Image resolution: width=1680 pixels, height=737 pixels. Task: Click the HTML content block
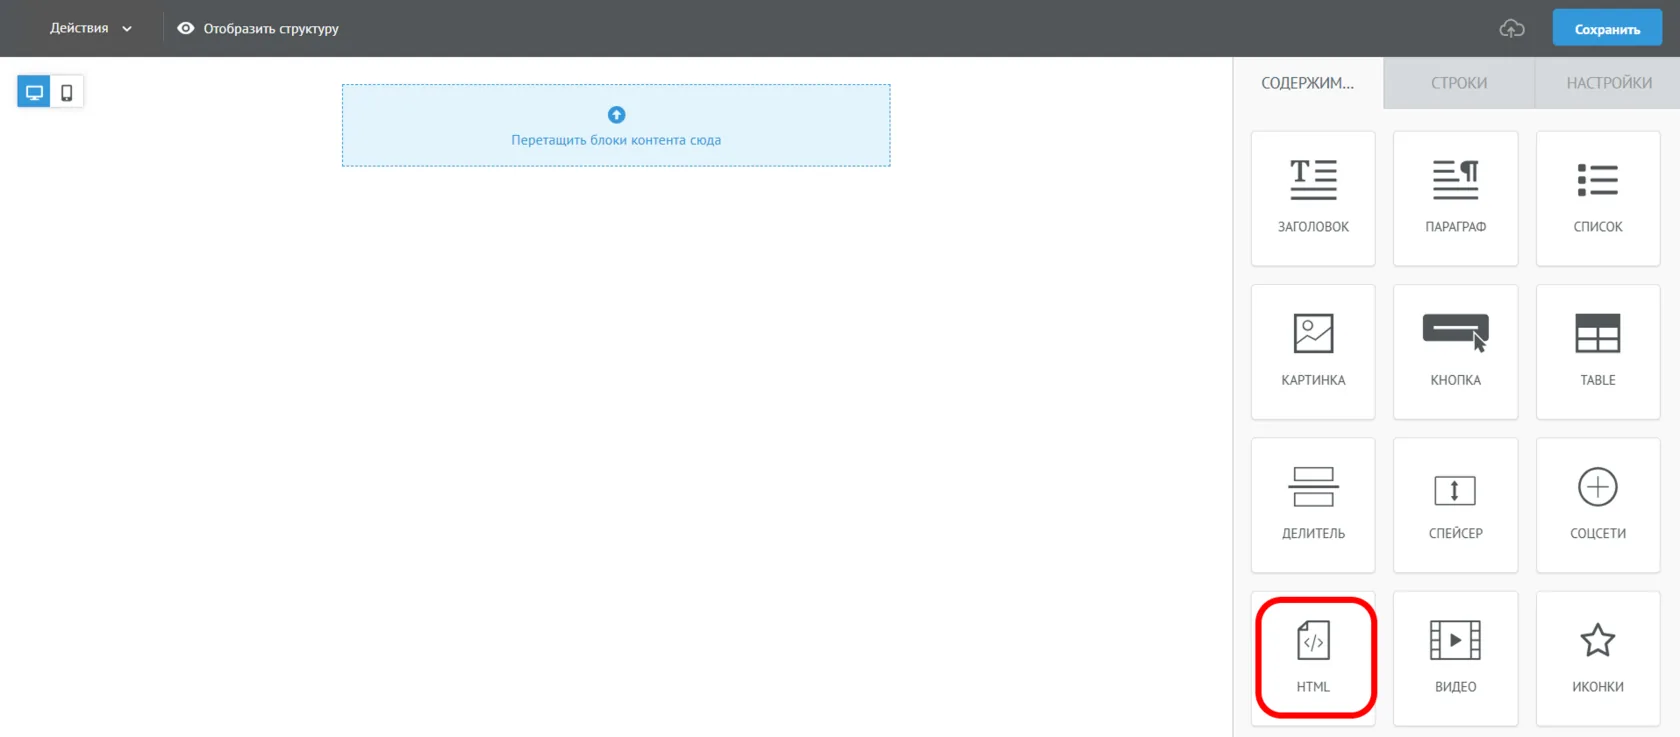tap(1313, 658)
